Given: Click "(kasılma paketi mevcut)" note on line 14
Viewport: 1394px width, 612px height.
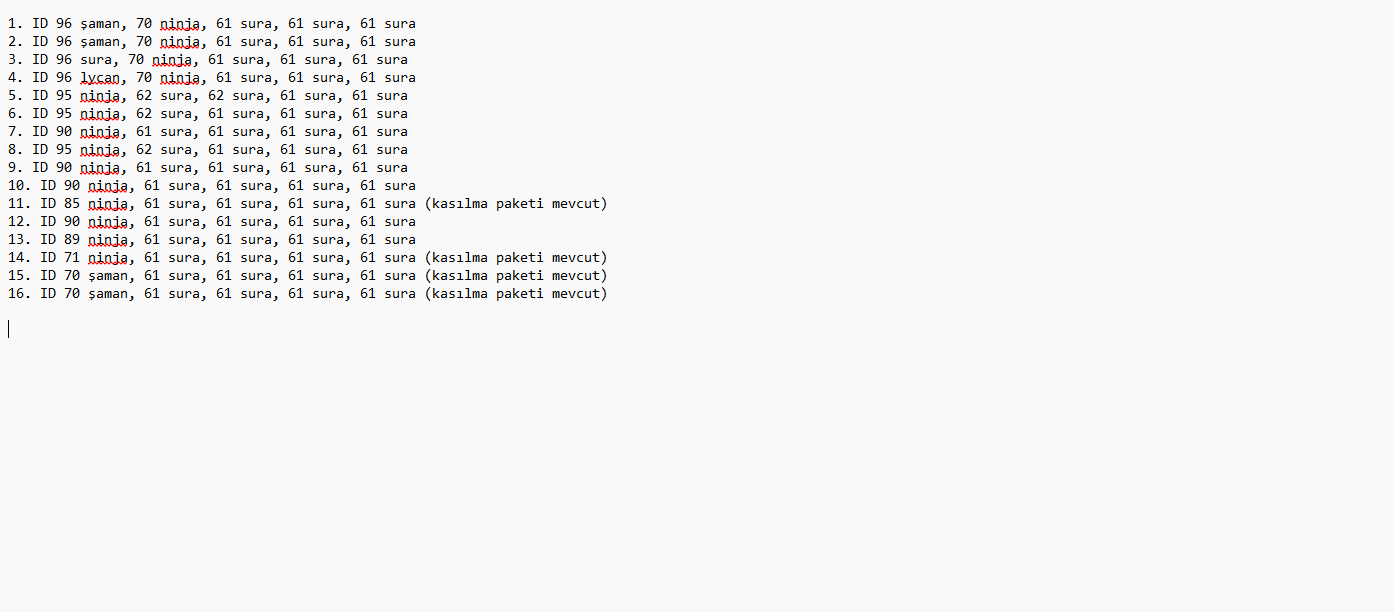Looking at the screenshot, I should coord(516,258).
